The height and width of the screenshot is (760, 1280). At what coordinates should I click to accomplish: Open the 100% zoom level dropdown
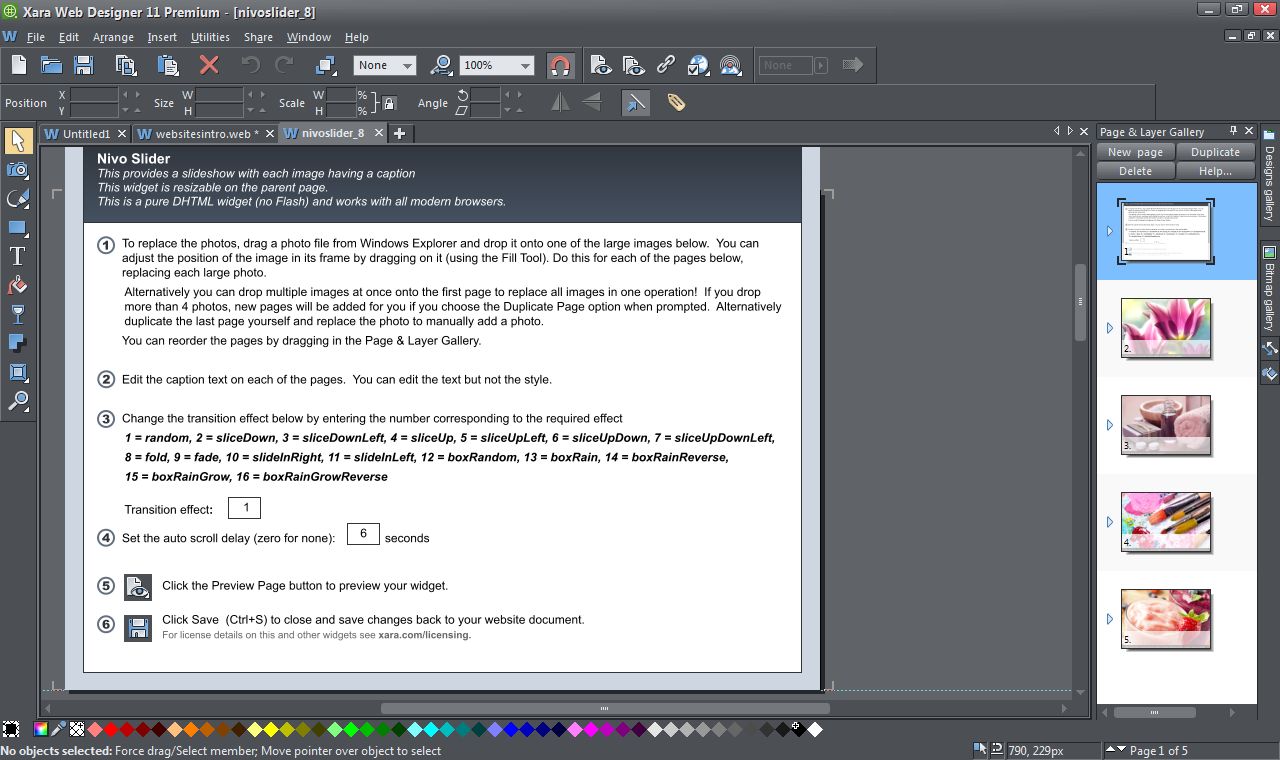click(497, 65)
